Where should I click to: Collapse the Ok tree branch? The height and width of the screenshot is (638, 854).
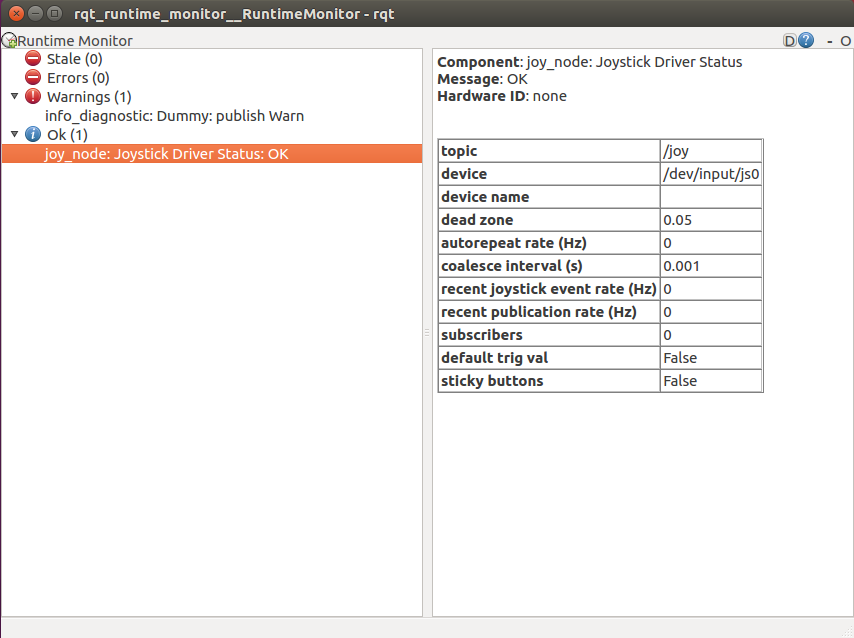[12, 134]
